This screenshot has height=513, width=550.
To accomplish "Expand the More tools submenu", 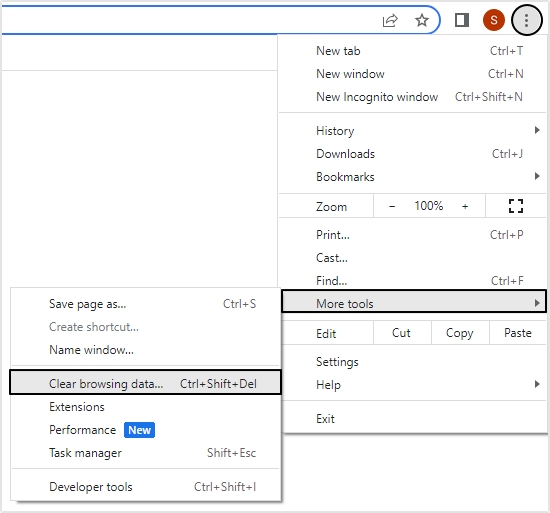I will click(x=414, y=302).
